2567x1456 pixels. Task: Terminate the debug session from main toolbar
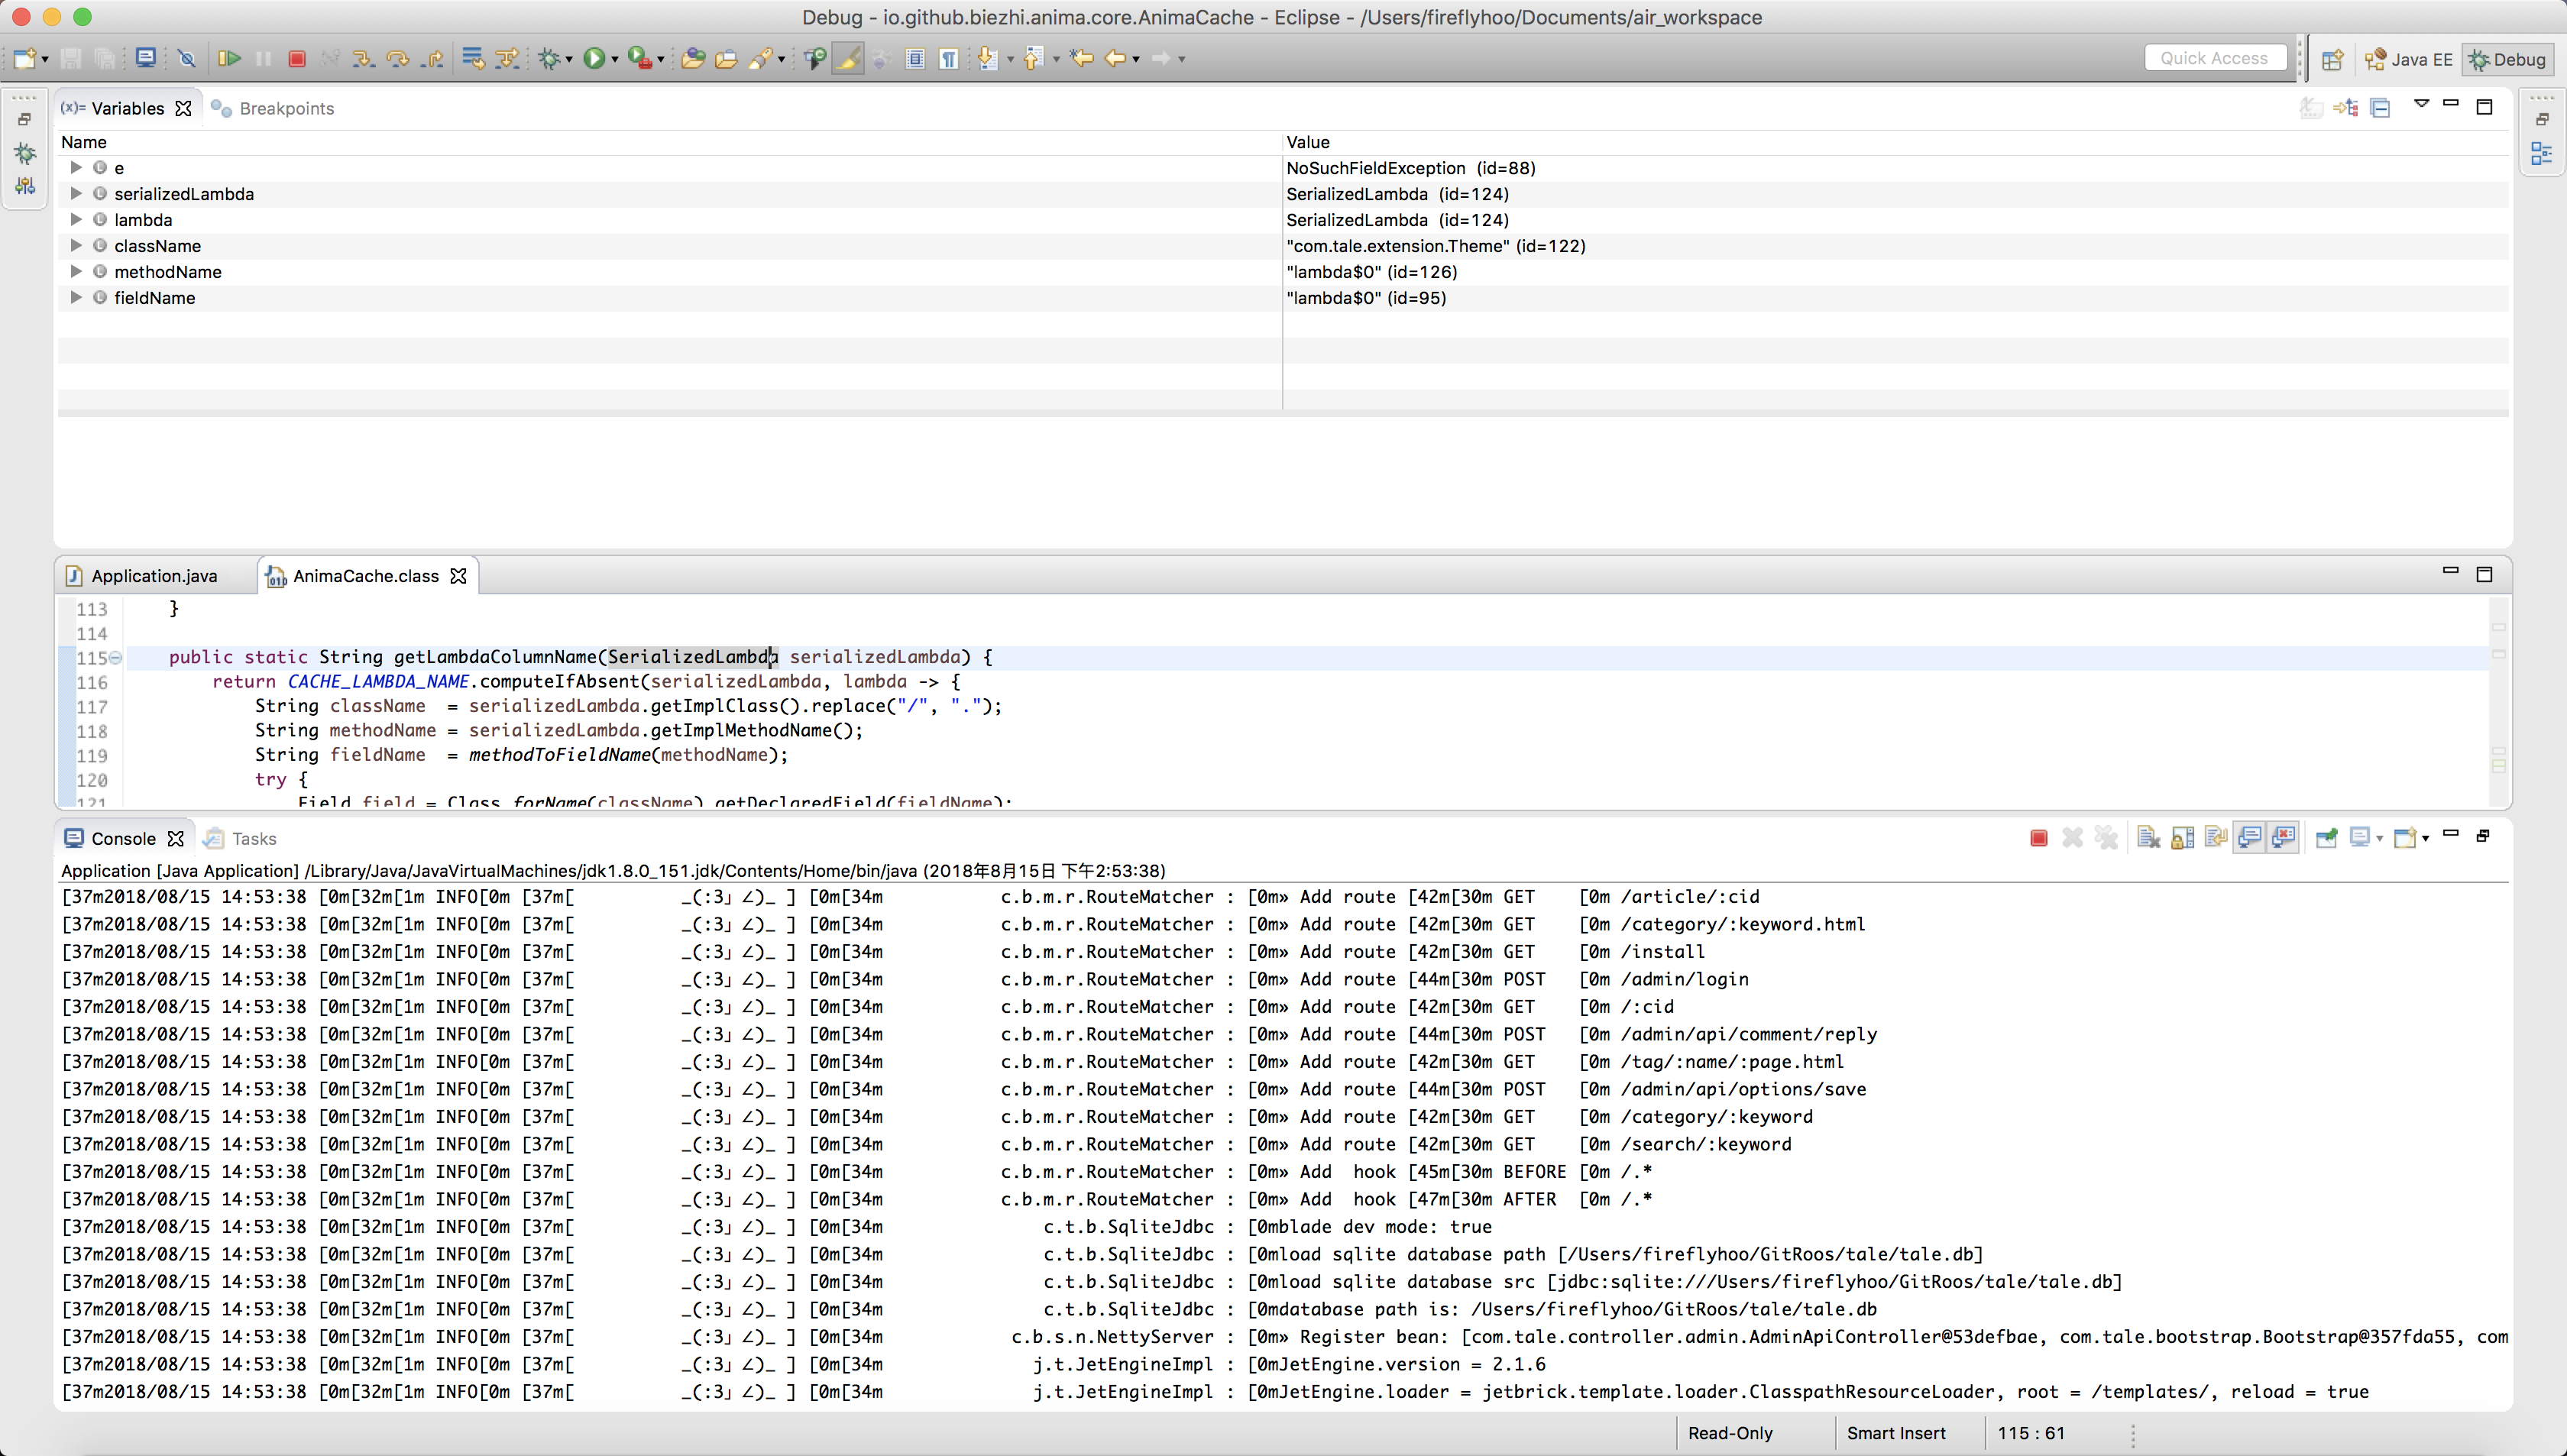(297, 59)
